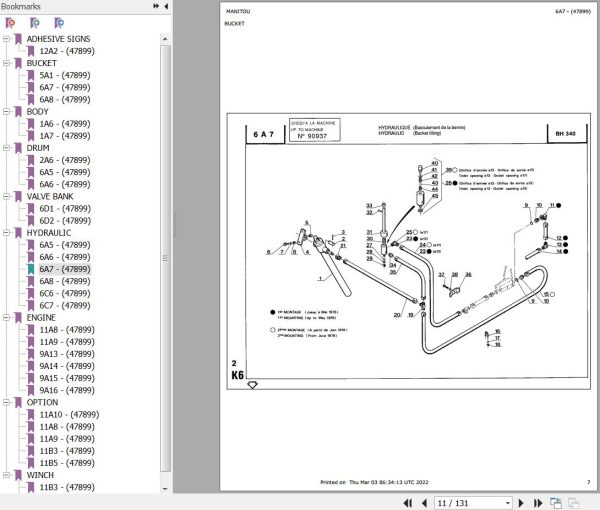This screenshot has height=510, width=600.
Task: Click the third bookmark toolbar icon
Action: point(59,23)
